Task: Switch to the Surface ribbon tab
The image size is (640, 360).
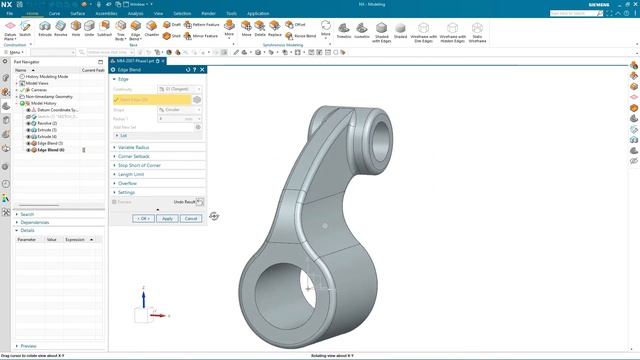Action: [x=78, y=13]
